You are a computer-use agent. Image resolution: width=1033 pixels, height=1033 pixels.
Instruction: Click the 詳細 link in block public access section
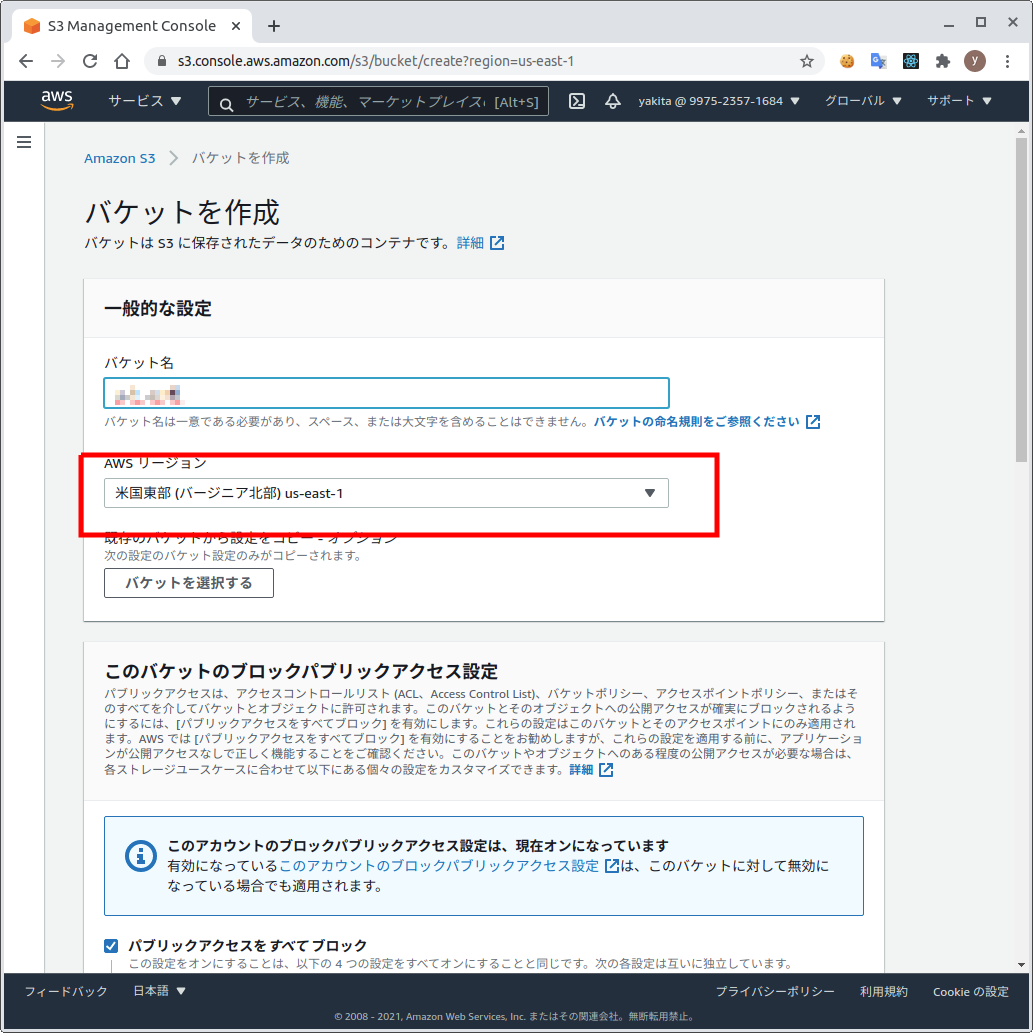pyautogui.click(x=581, y=769)
